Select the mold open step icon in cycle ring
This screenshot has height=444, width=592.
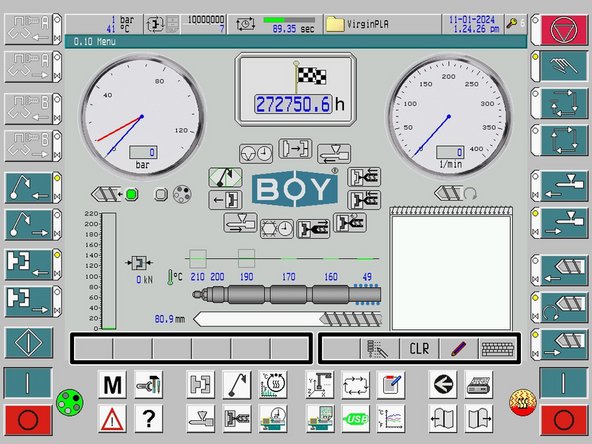(x=225, y=200)
